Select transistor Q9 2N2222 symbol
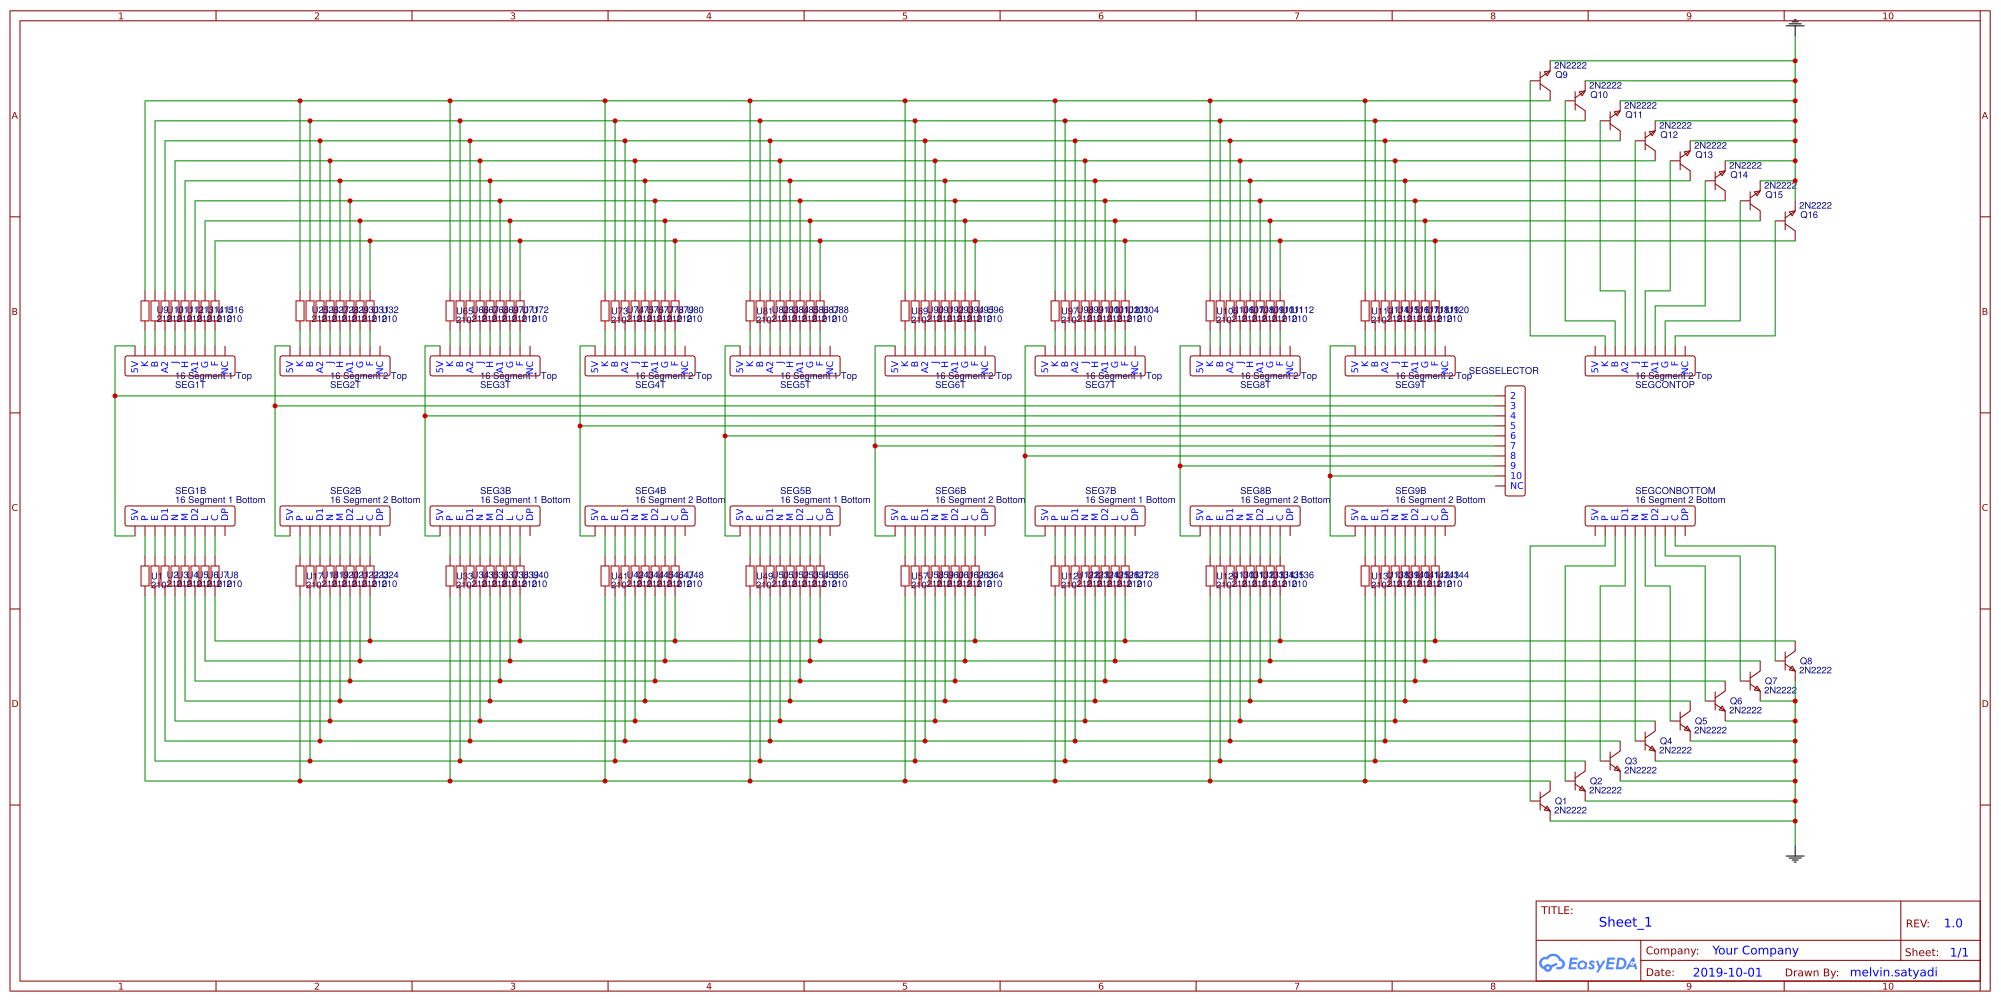The height and width of the screenshot is (1002, 2001). pyautogui.click(x=1545, y=78)
